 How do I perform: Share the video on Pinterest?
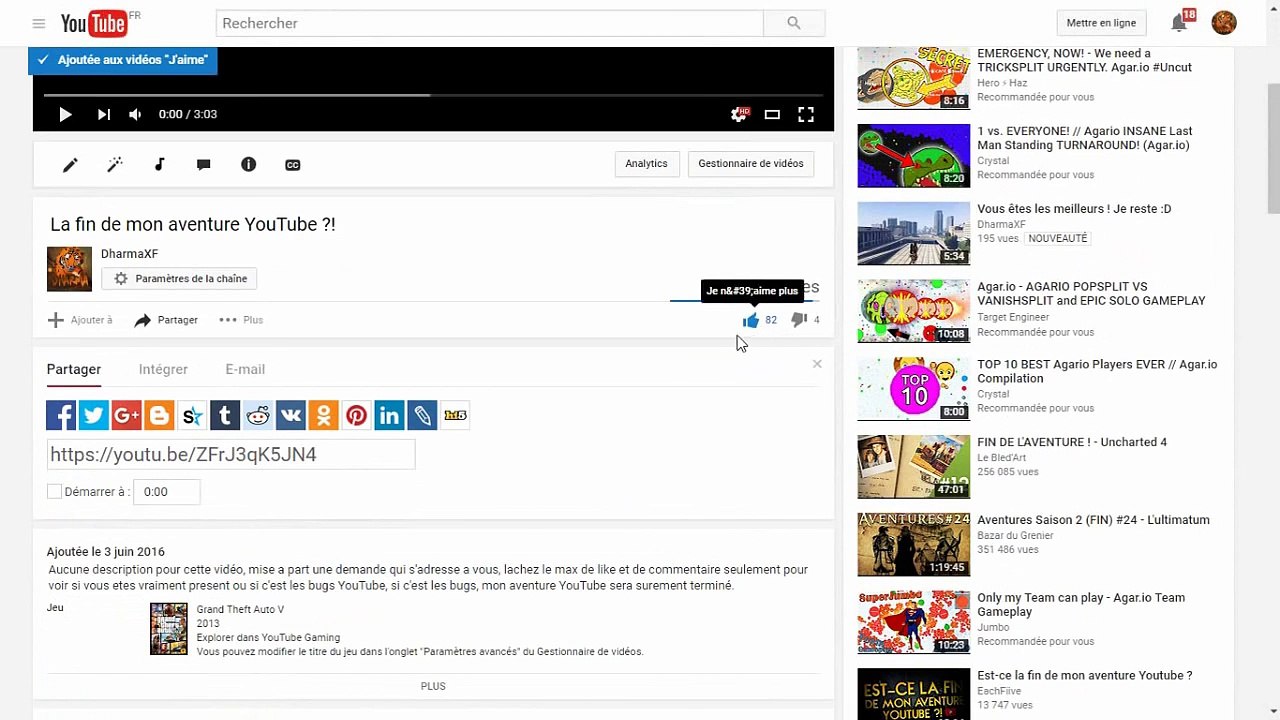tap(357, 415)
